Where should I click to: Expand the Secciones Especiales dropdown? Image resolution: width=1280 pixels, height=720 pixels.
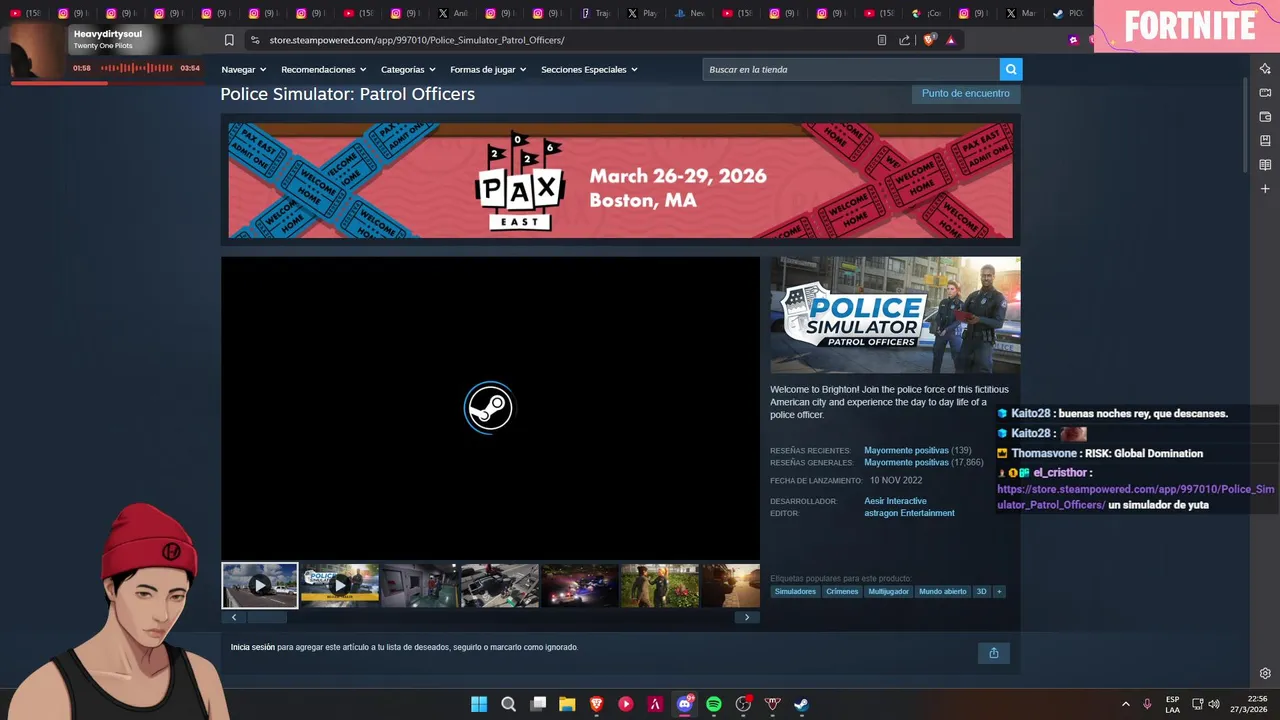pyautogui.click(x=589, y=70)
